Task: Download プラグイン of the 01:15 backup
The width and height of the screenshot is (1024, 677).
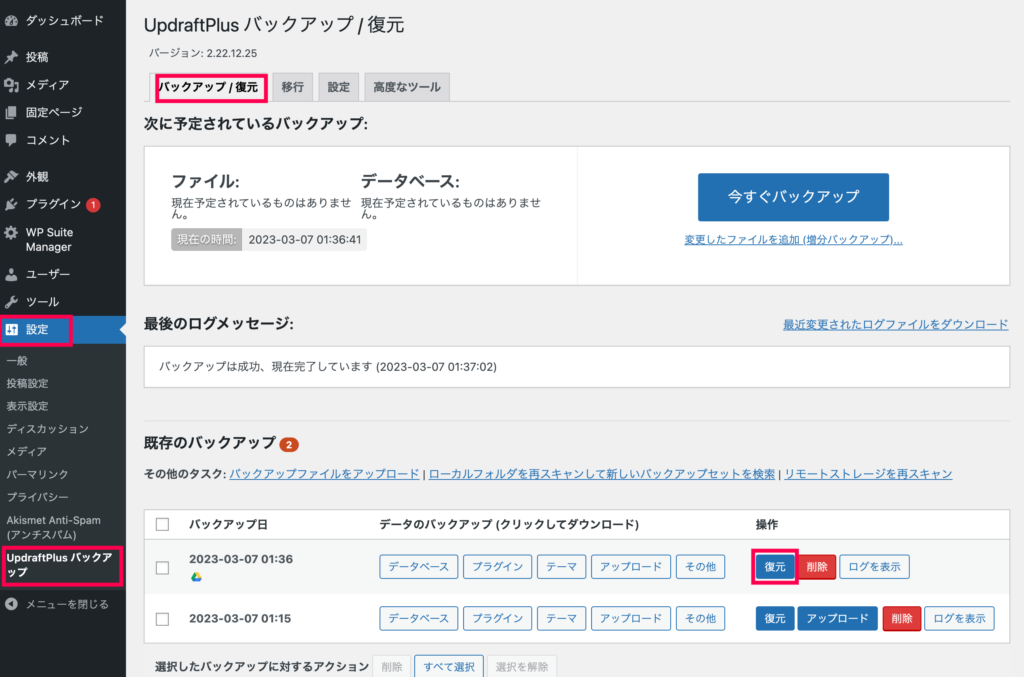Action: point(498,618)
